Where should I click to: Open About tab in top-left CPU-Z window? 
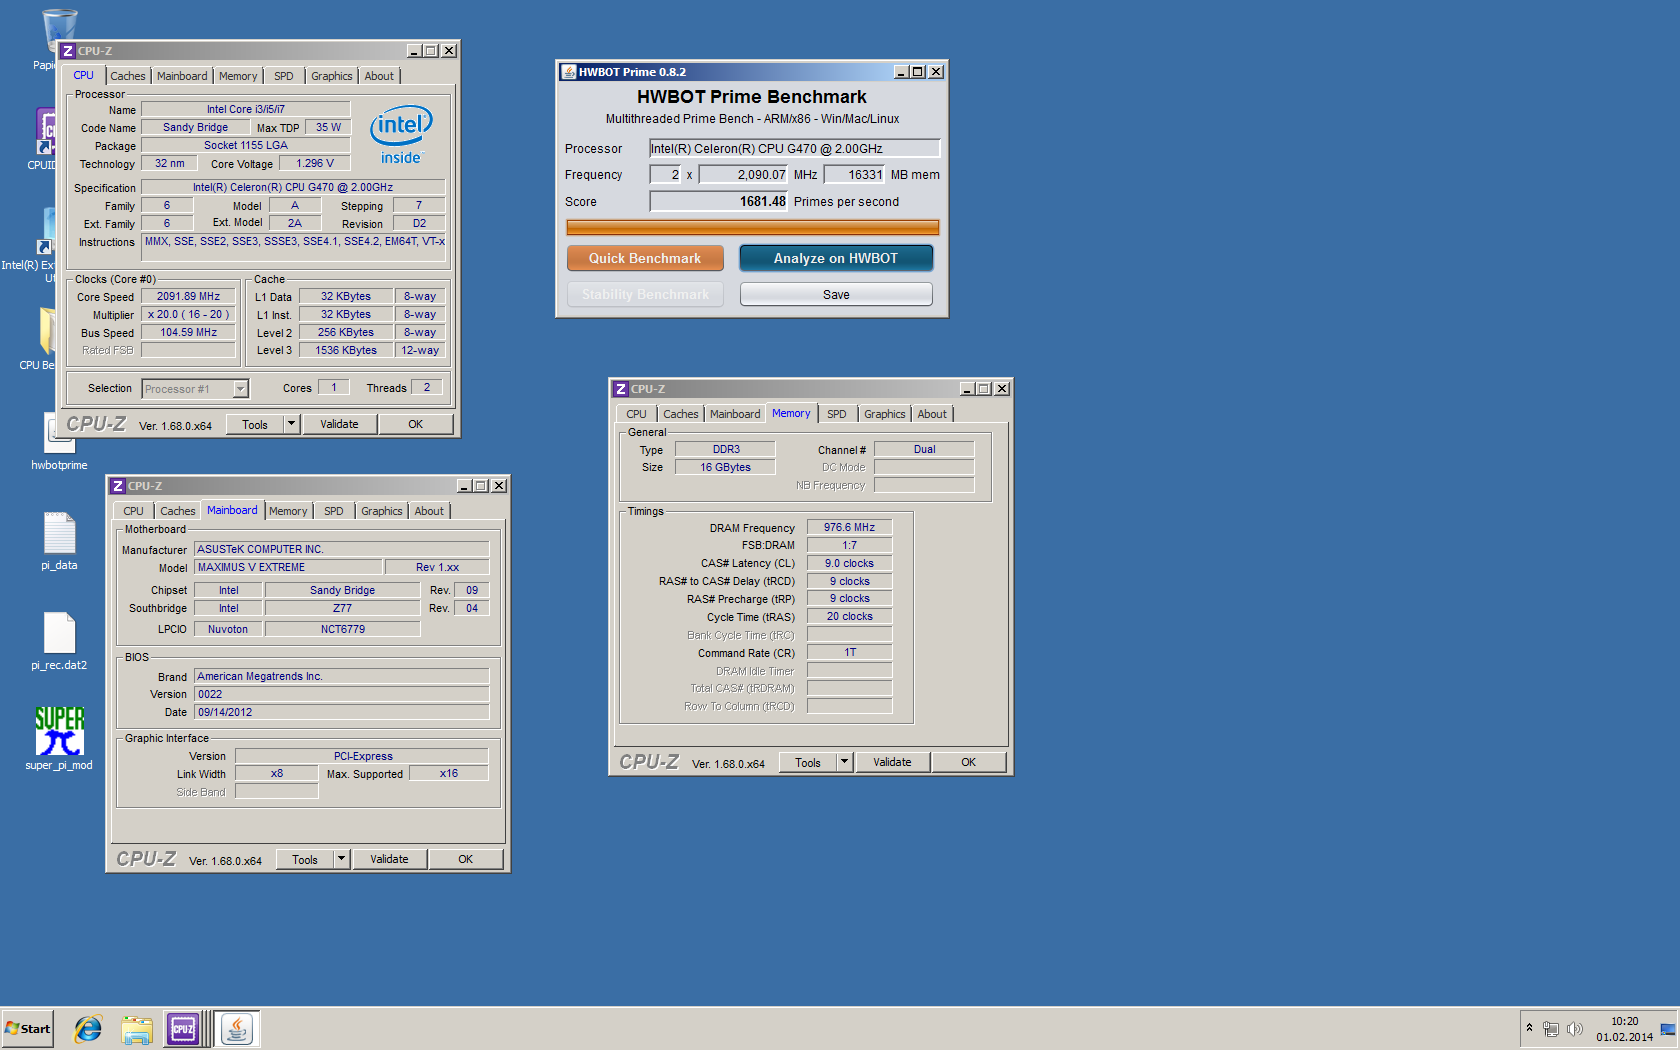[x=379, y=76]
